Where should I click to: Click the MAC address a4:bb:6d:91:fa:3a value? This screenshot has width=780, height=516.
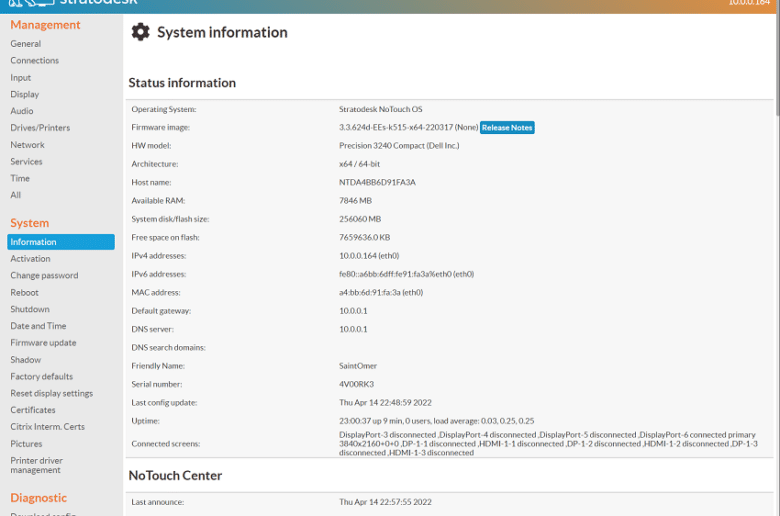point(381,293)
